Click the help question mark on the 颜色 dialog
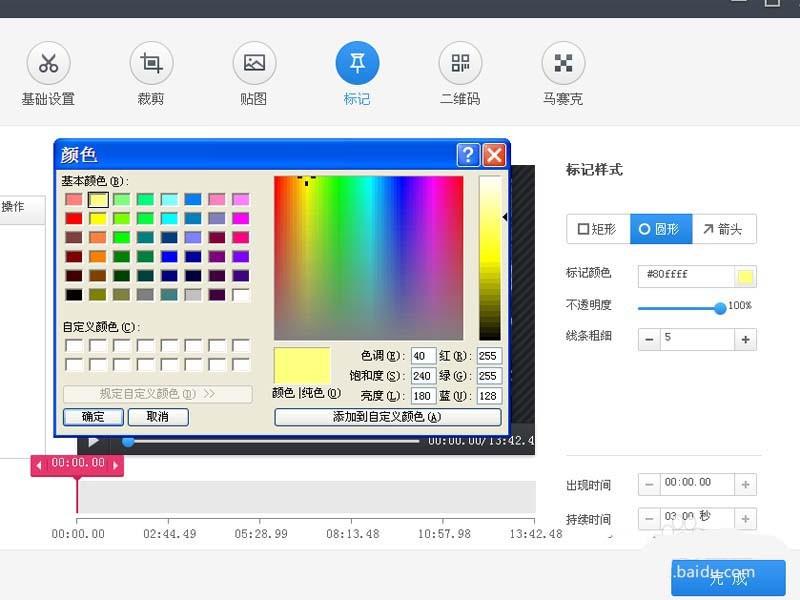The image size is (800, 600). tap(470, 155)
